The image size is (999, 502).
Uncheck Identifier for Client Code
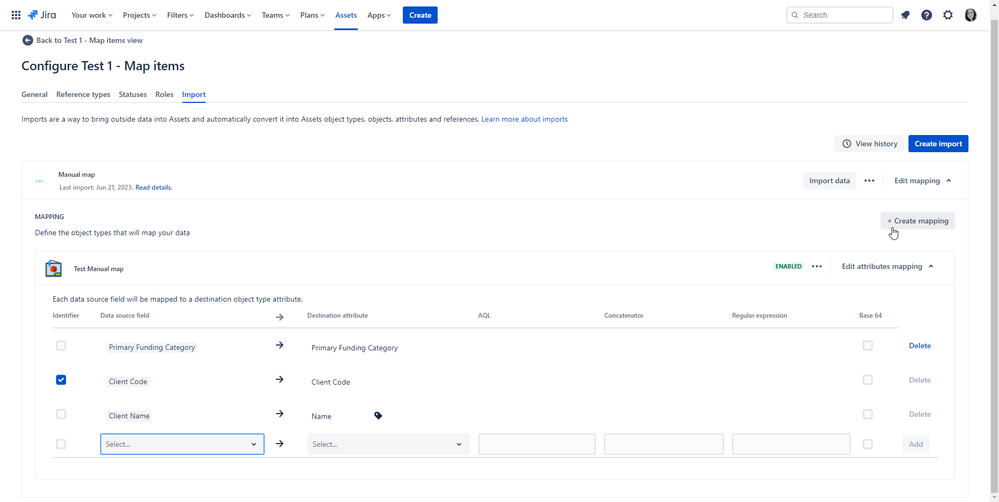61,380
